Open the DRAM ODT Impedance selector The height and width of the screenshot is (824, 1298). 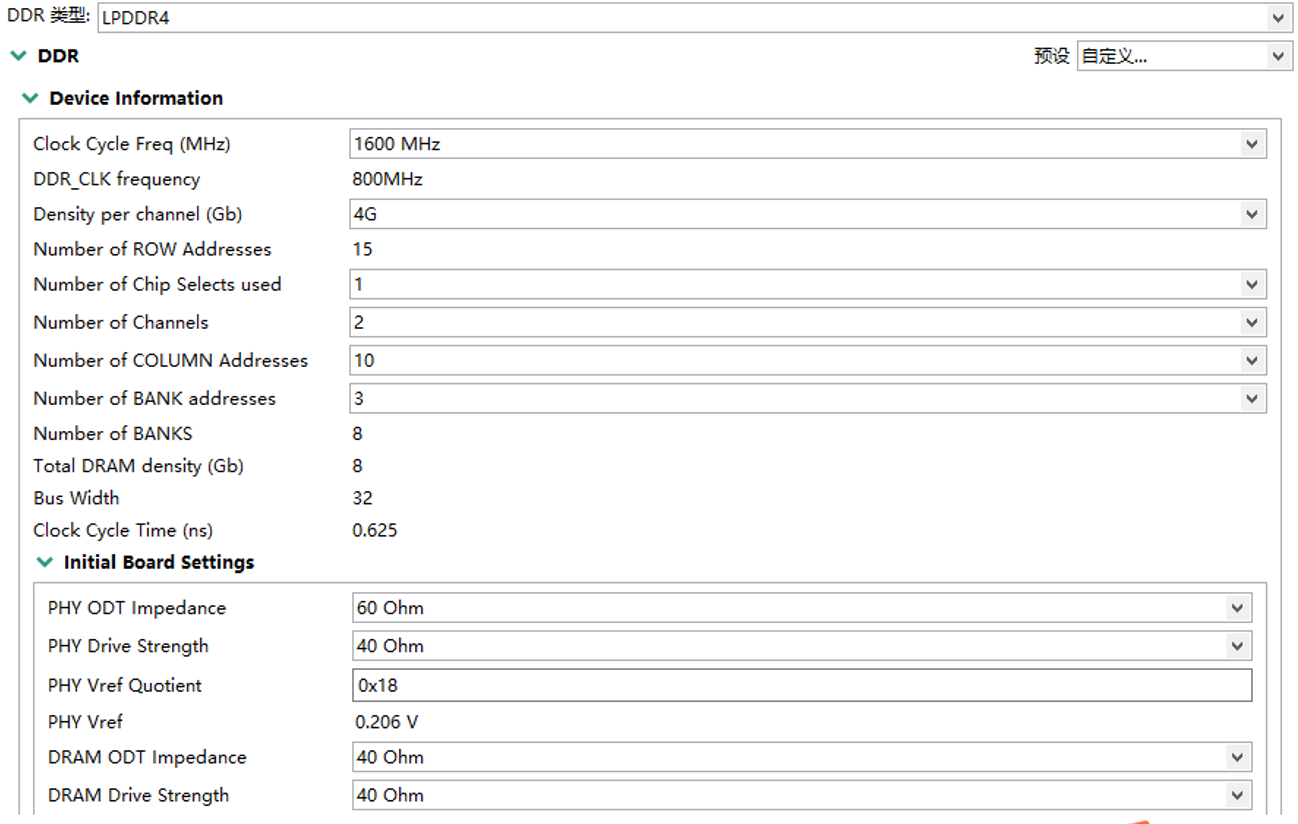point(1240,756)
